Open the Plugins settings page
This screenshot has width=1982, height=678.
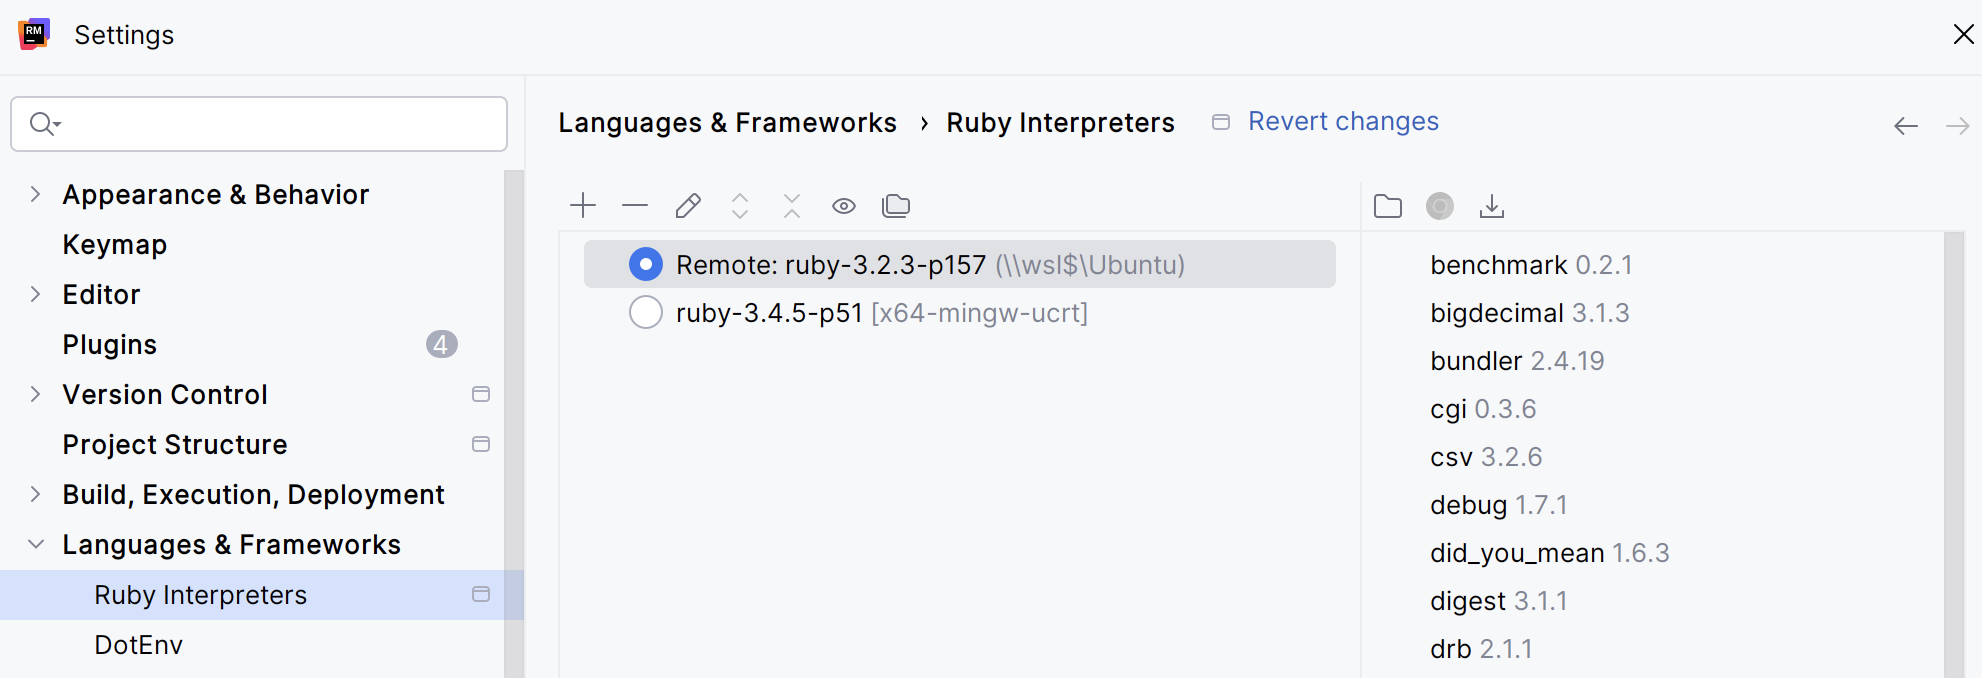(x=110, y=344)
